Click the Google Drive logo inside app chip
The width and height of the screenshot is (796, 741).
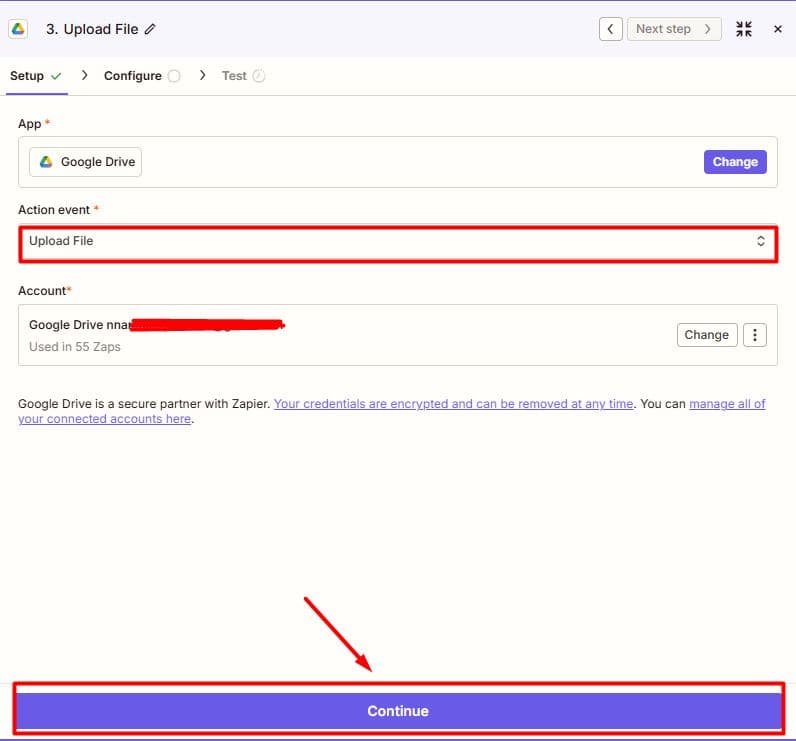coord(46,162)
